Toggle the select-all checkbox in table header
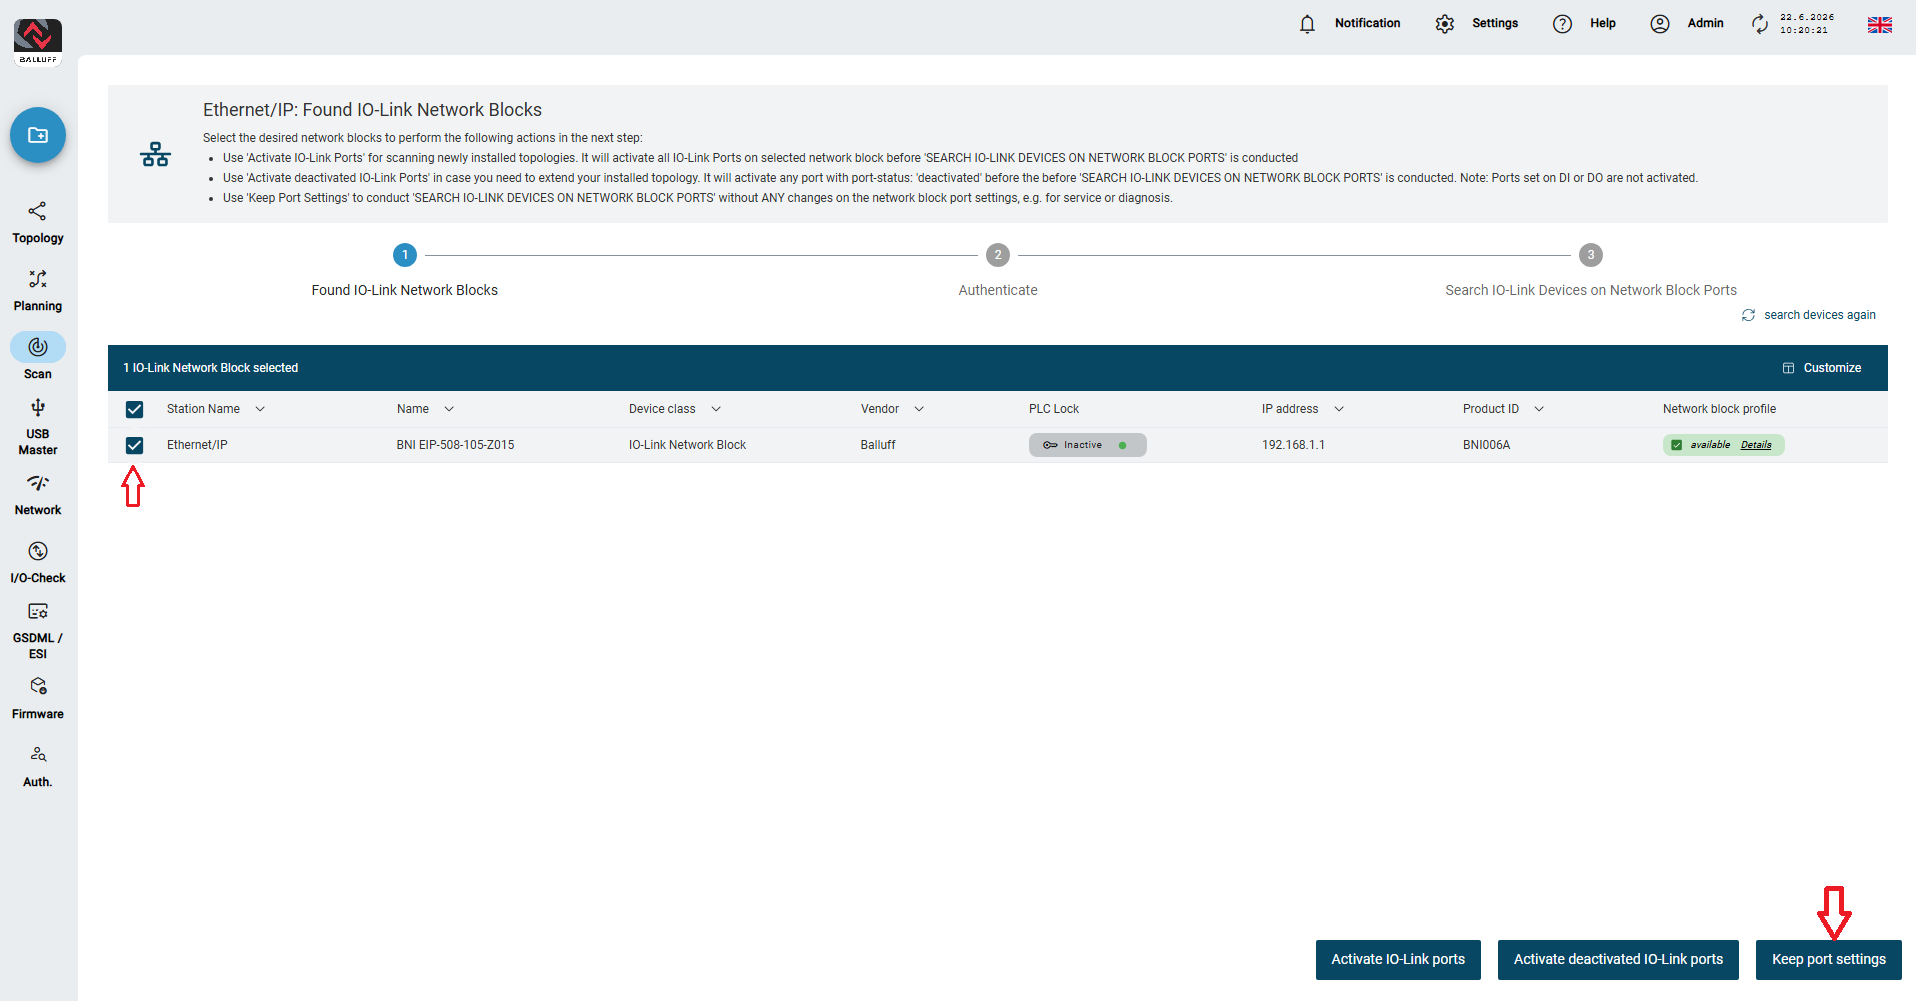The image size is (1916, 1001). pyautogui.click(x=134, y=409)
